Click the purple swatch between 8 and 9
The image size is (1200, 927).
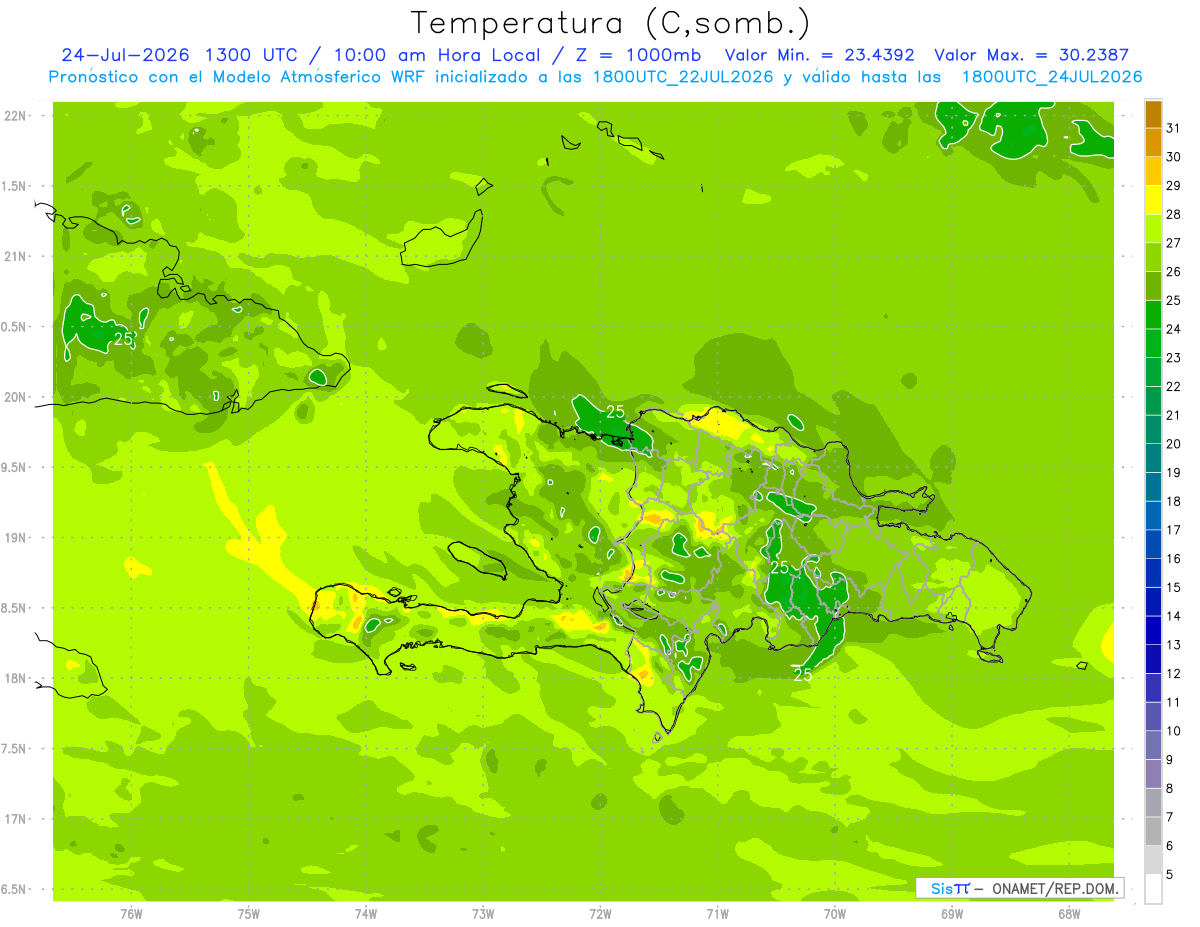click(x=1153, y=774)
